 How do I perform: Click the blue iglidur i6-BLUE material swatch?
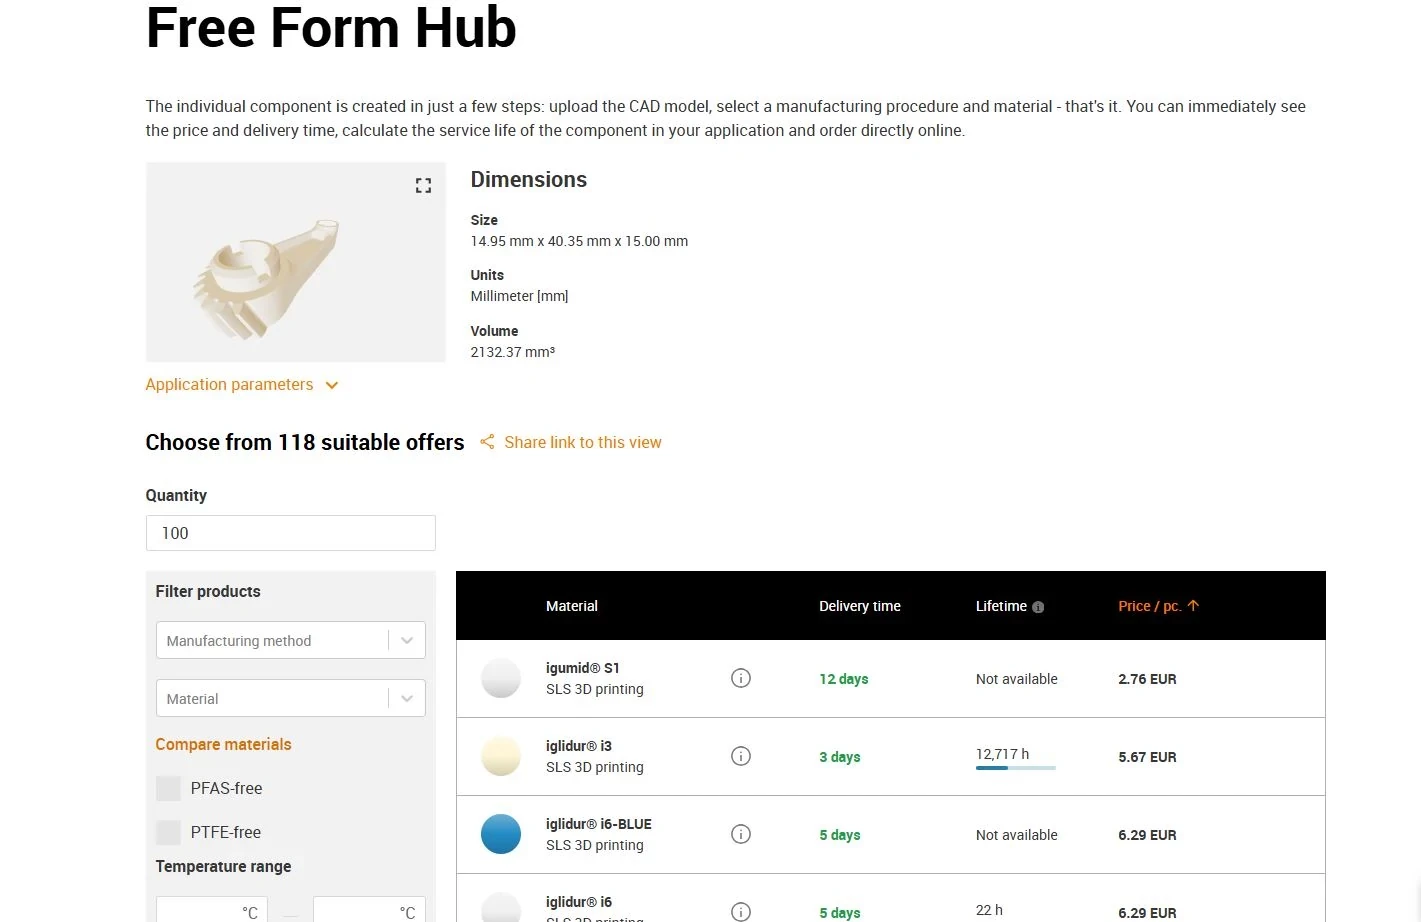point(501,833)
